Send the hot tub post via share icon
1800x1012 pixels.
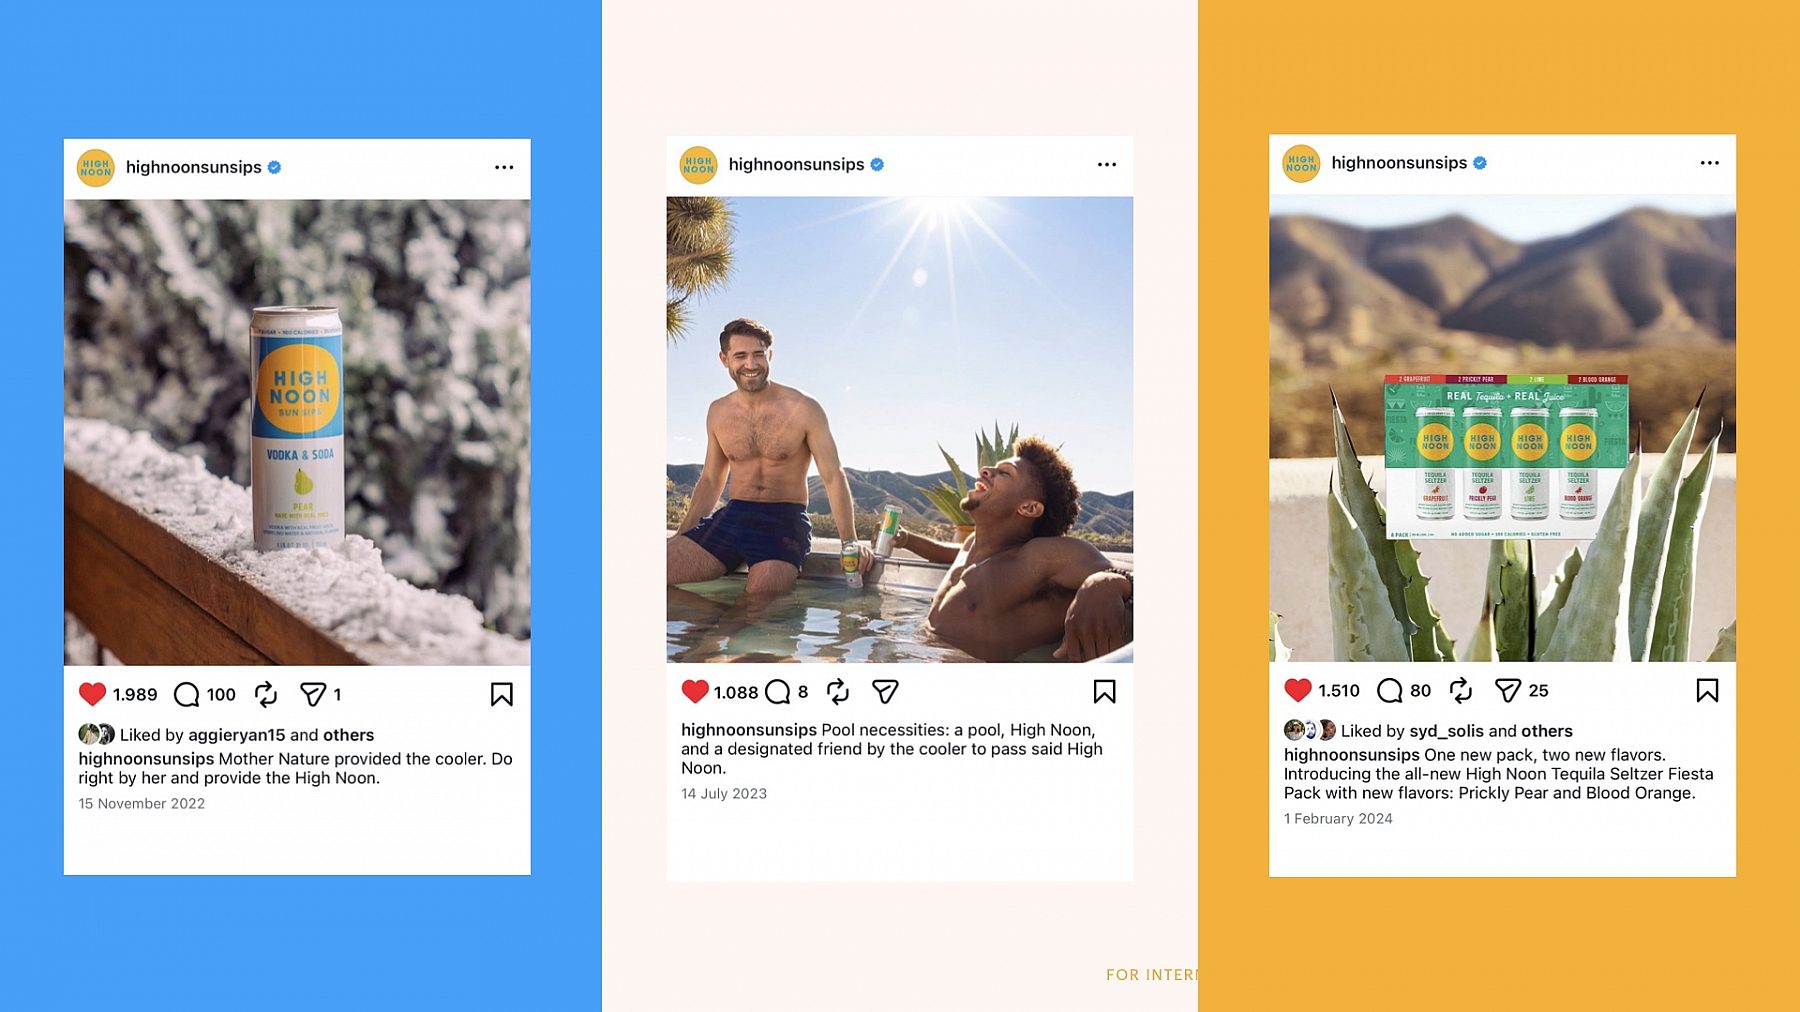click(885, 691)
